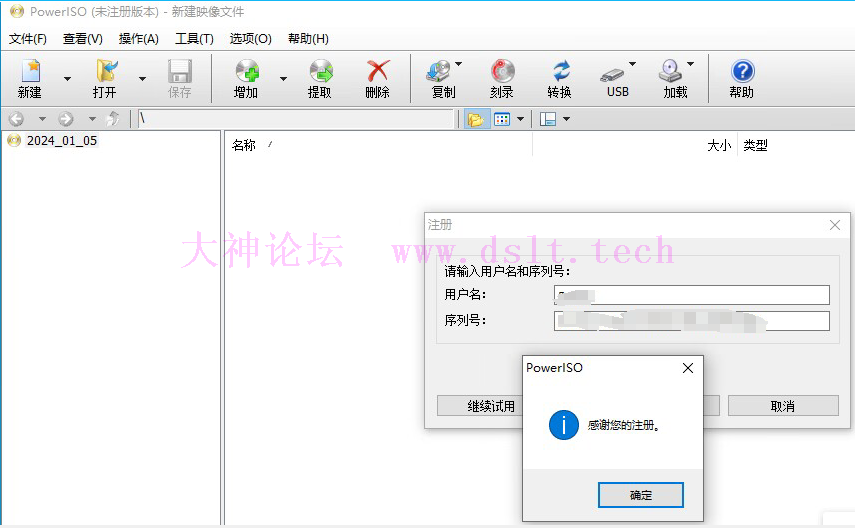Expand the dropdown arrow beside Add (增加)
The image size is (855, 528).
coord(283,78)
